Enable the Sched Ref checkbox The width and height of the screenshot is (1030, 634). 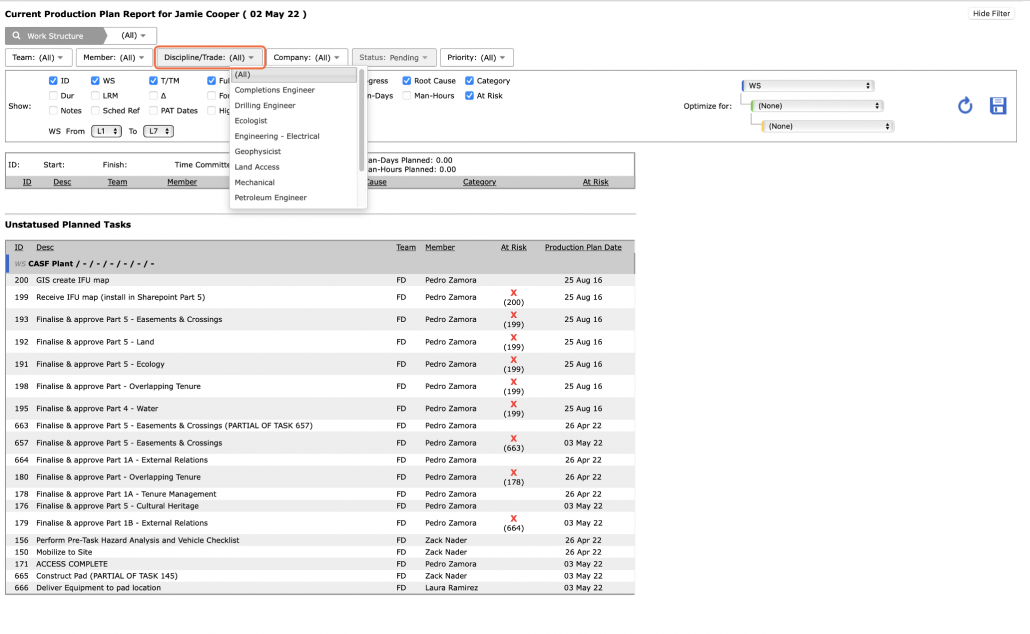tap(95, 111)
